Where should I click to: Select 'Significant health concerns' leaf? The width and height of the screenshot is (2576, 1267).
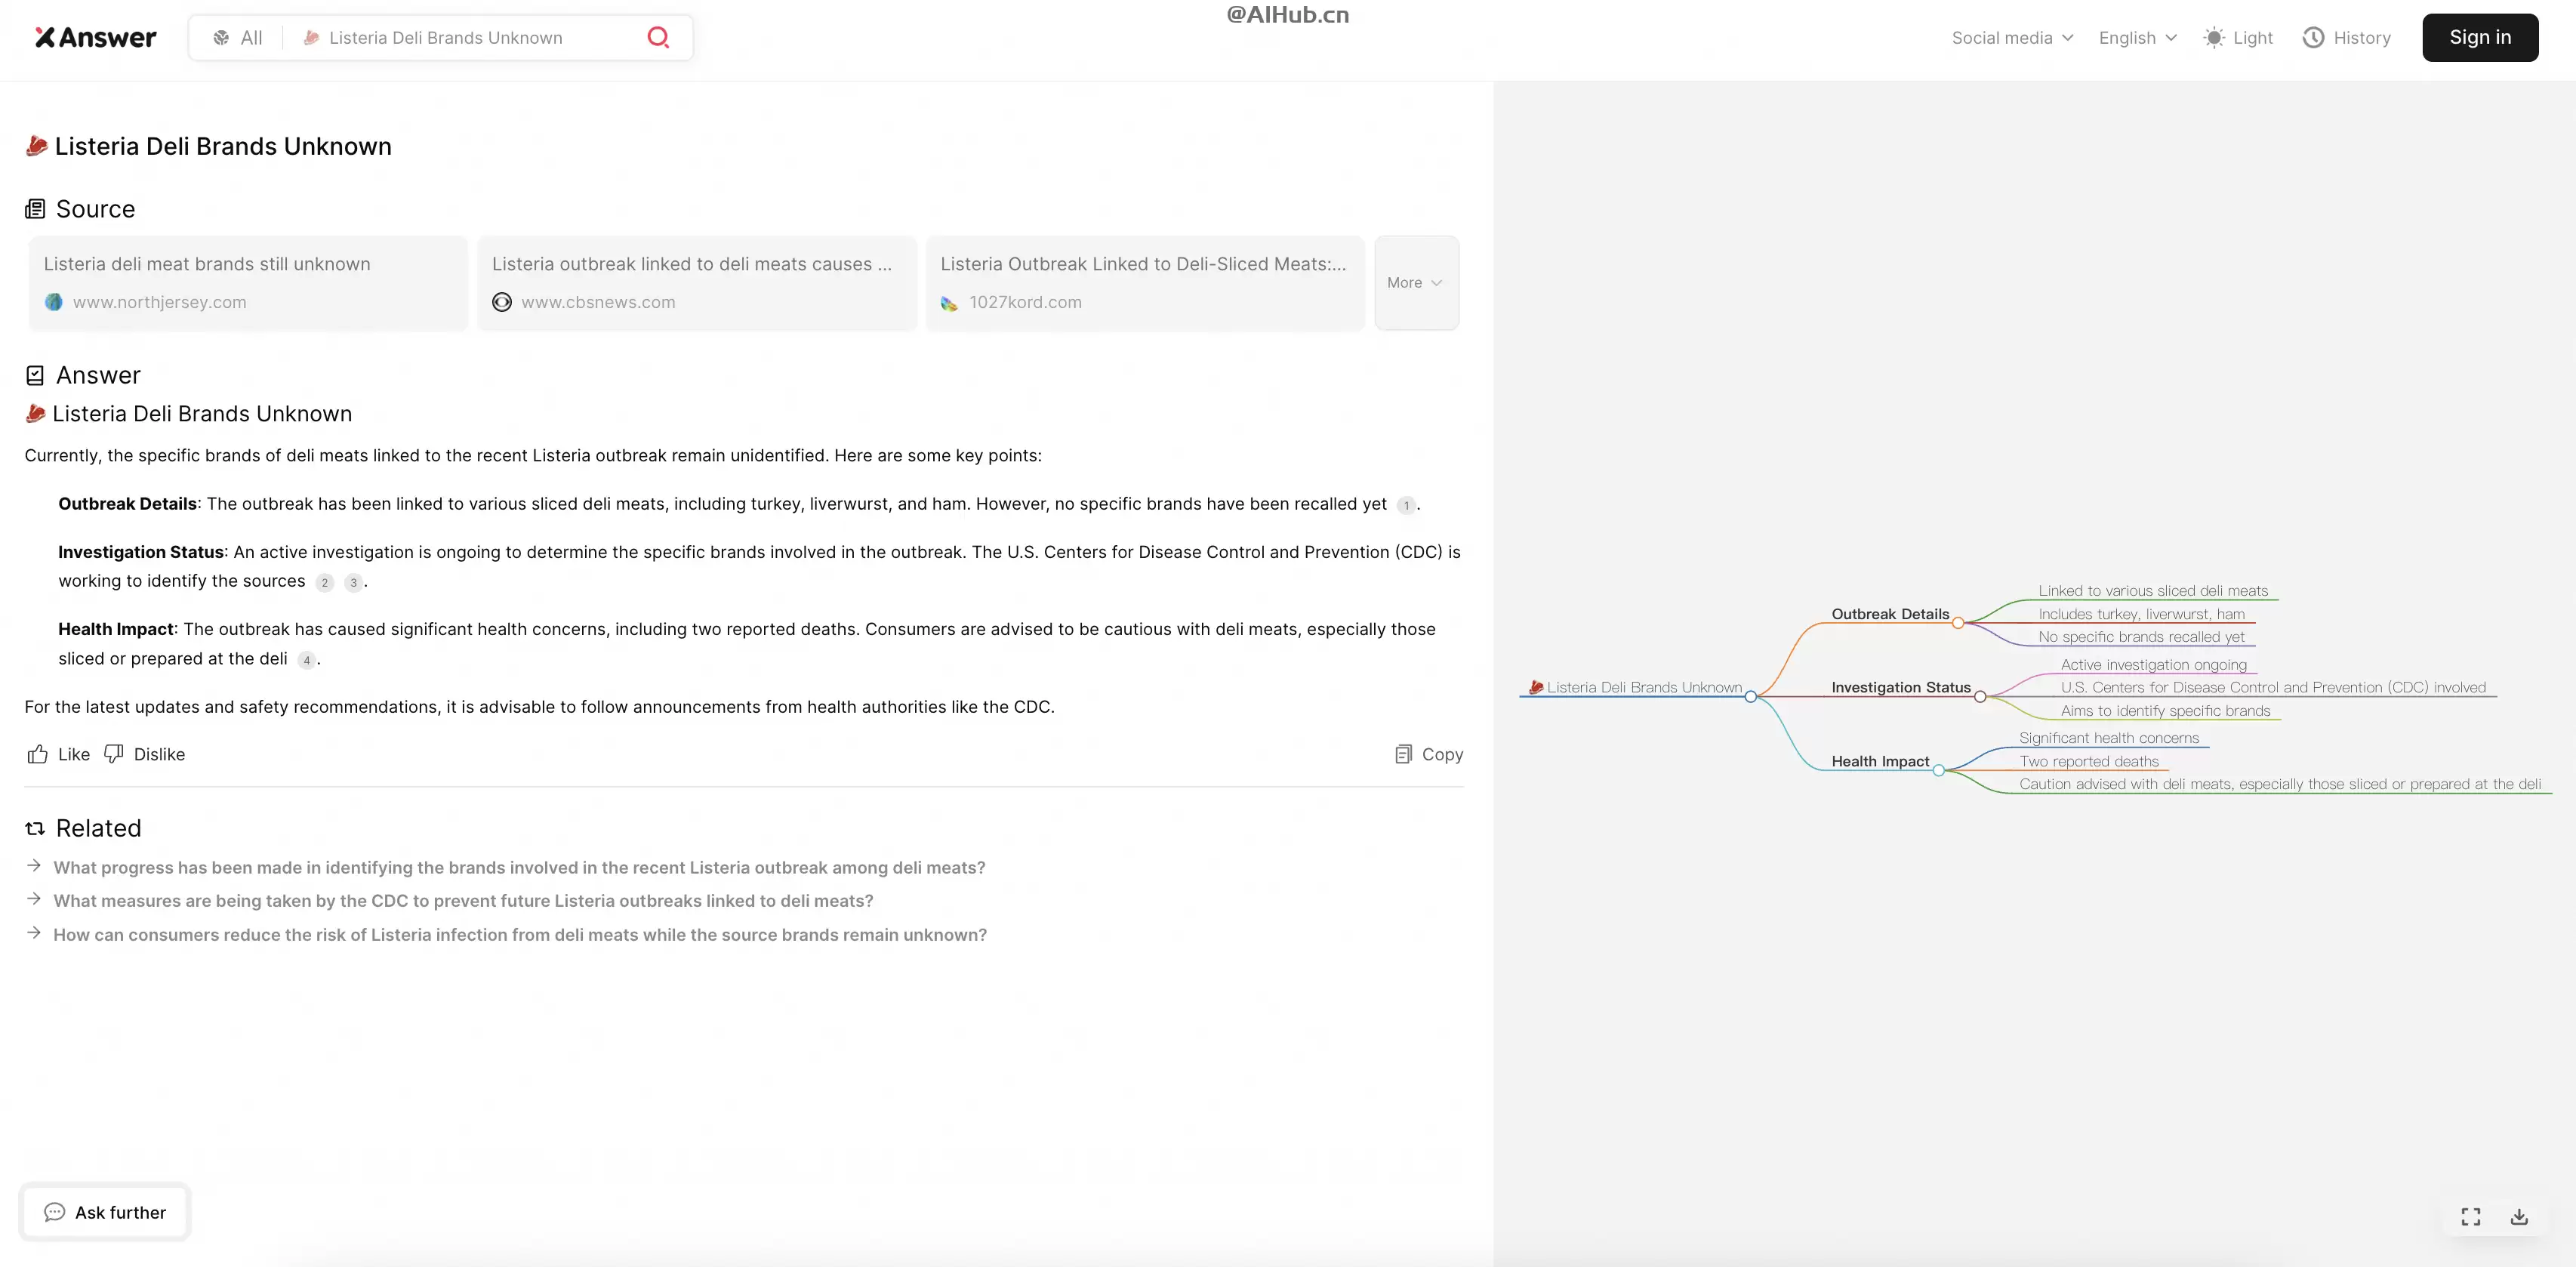[x=2109, y=738]
